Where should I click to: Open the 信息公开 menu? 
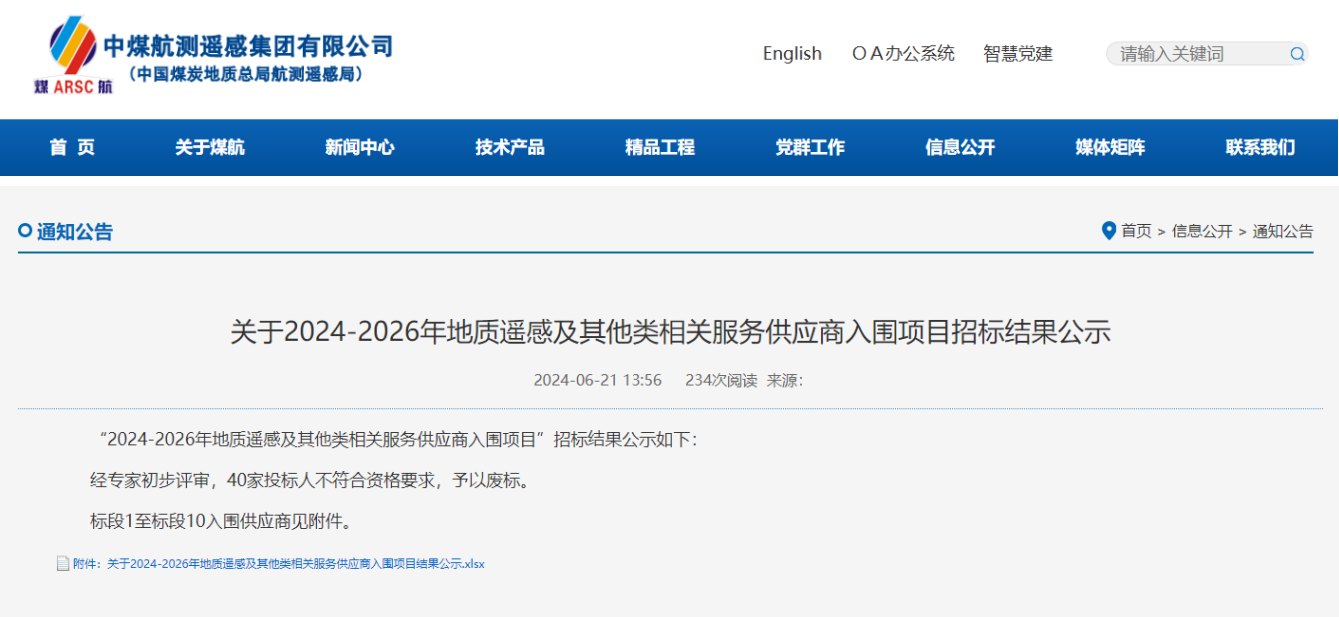(960, 147)
